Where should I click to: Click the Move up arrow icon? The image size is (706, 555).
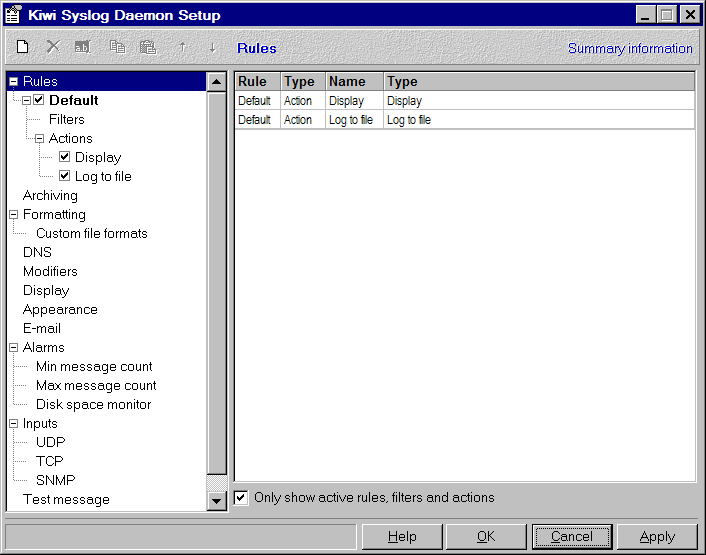(x=182, y=47)
